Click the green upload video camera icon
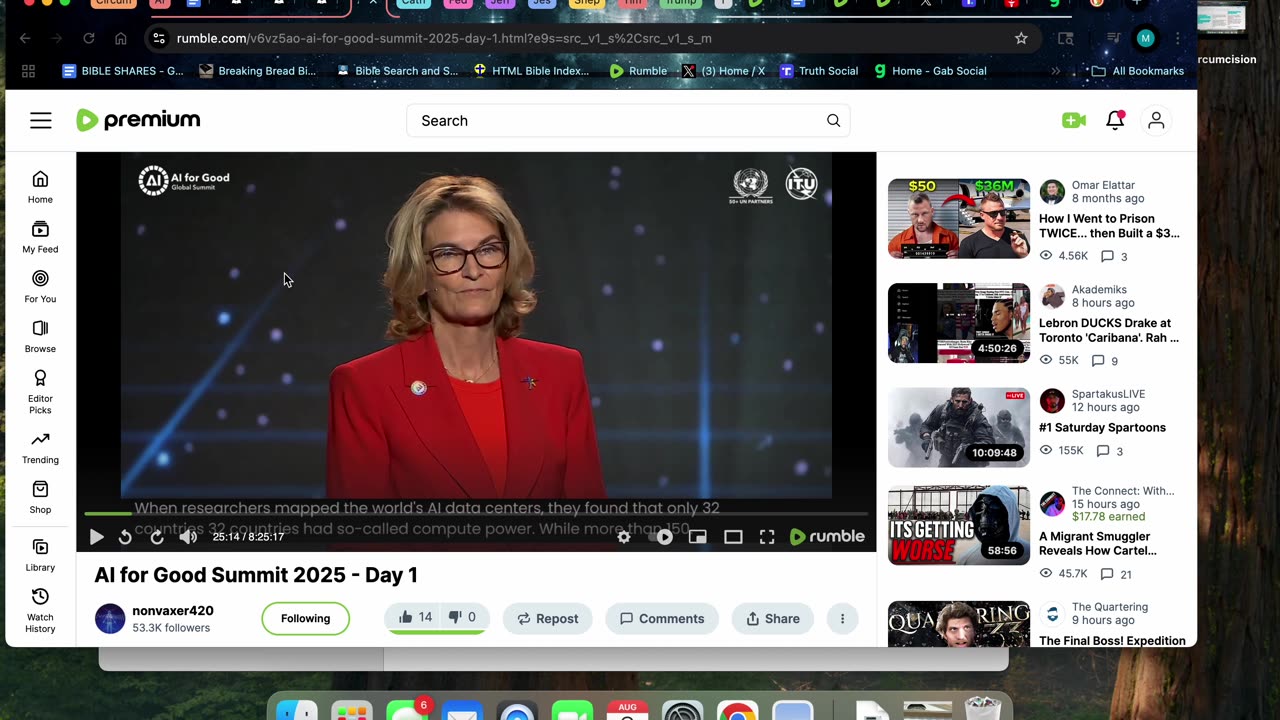1280x720 pixels. 1074,120
